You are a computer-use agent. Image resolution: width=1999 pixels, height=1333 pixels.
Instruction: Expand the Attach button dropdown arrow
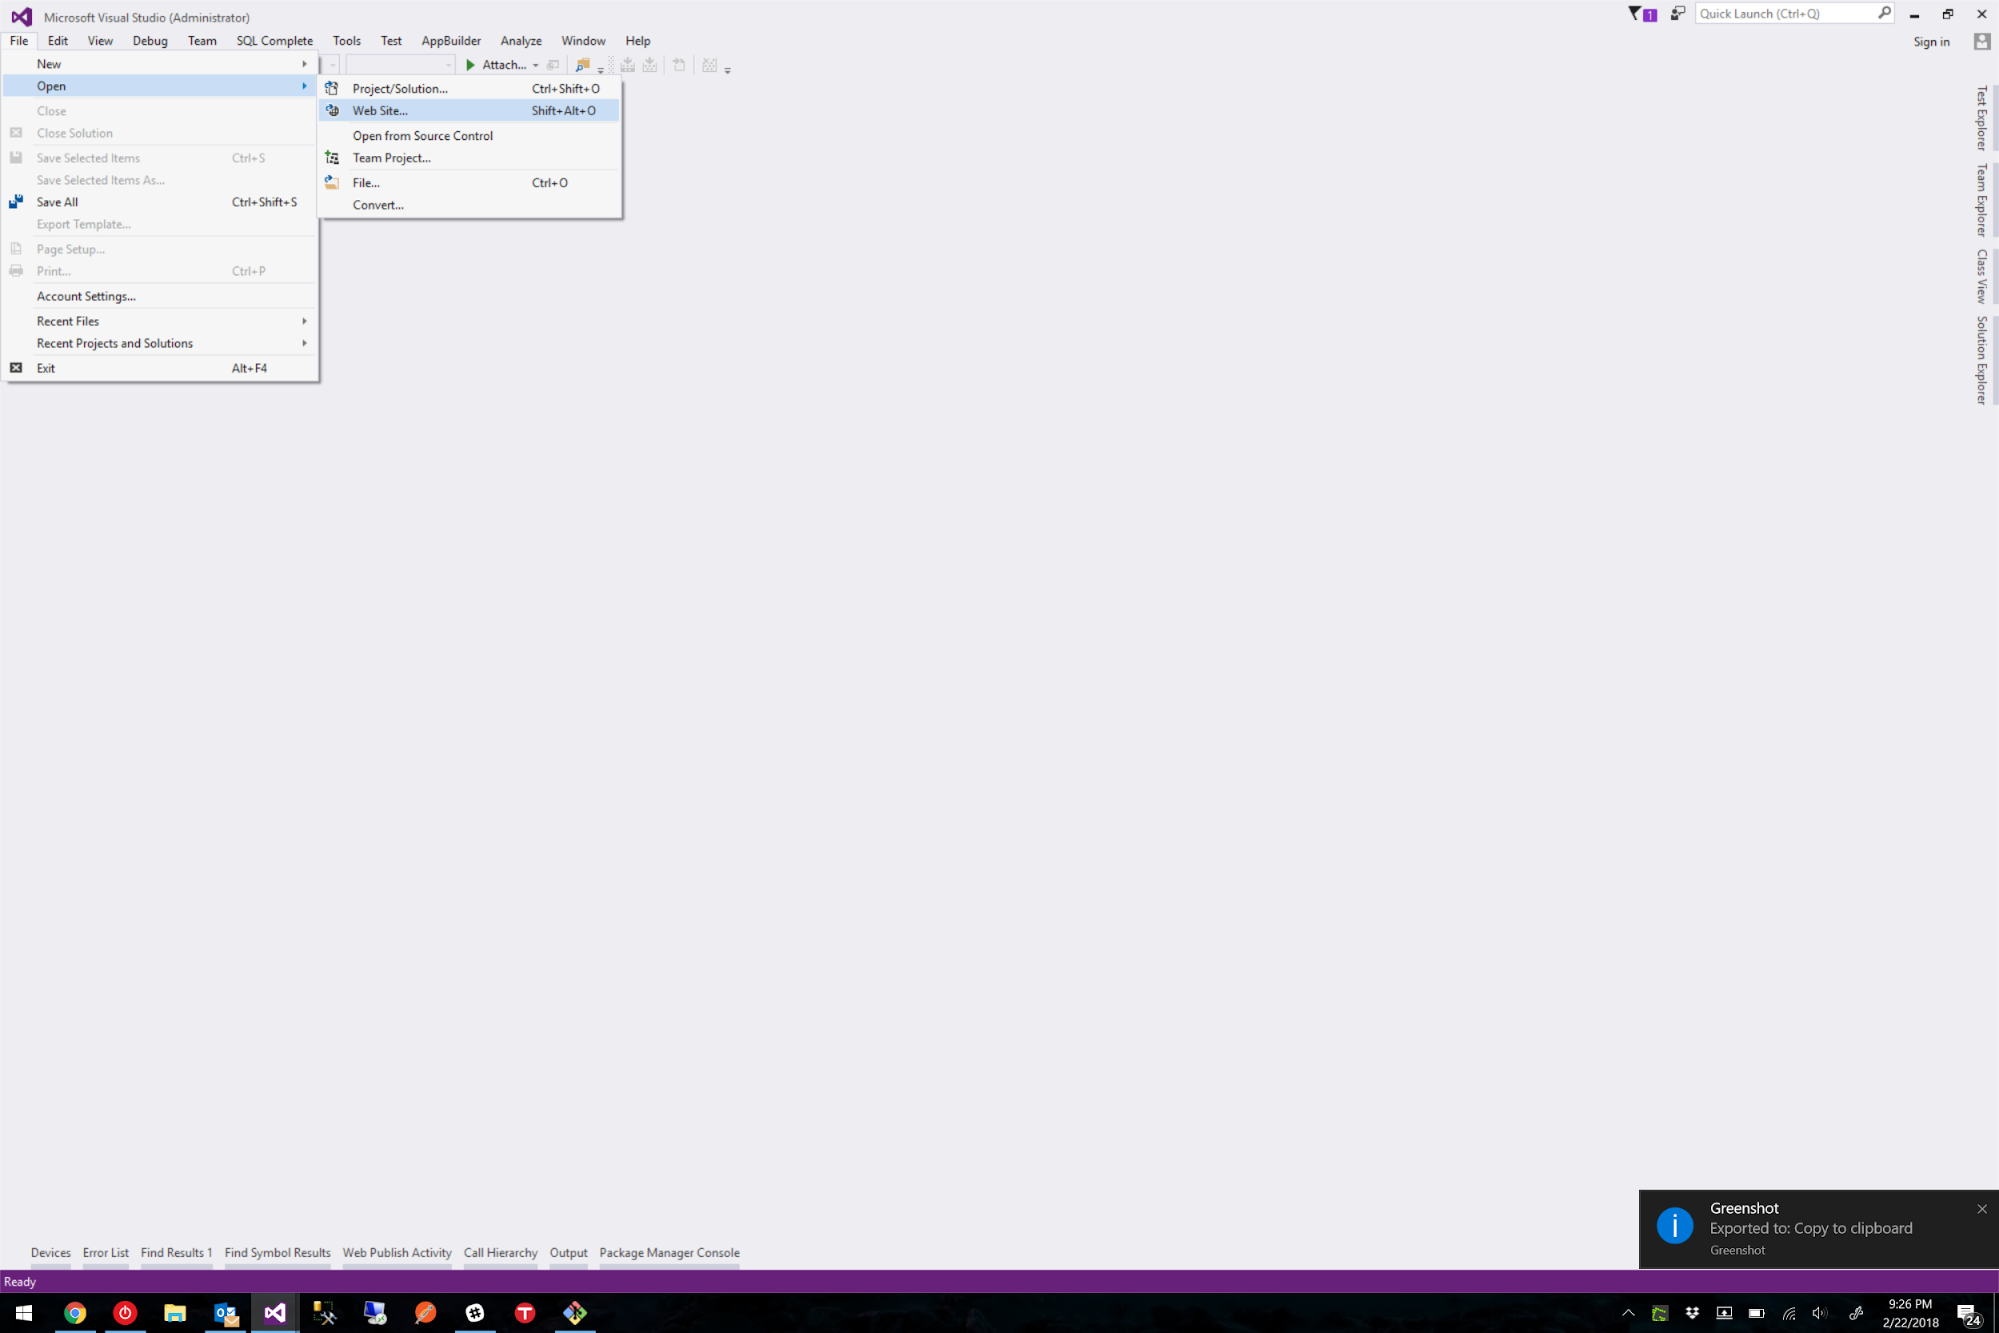coord(536,66)
